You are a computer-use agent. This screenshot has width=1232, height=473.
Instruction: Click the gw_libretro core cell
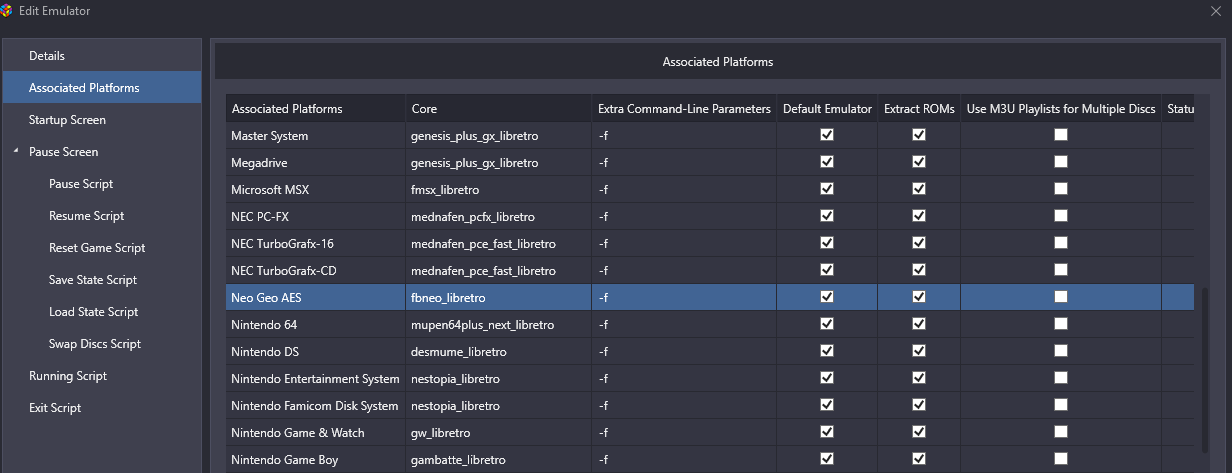pyautogui.click(x=498, y=433)
